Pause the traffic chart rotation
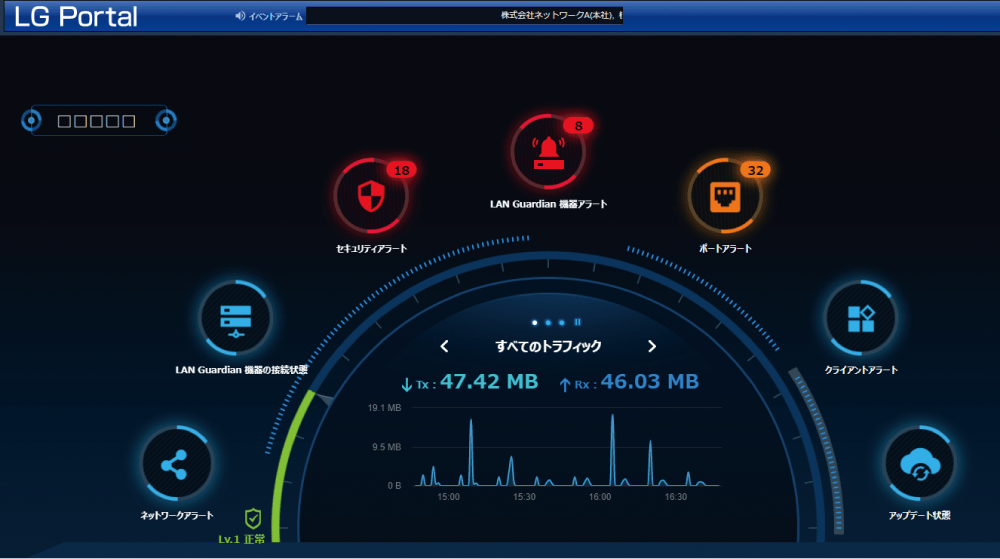This screenshot has width=1000, height=559. [578, 323]
